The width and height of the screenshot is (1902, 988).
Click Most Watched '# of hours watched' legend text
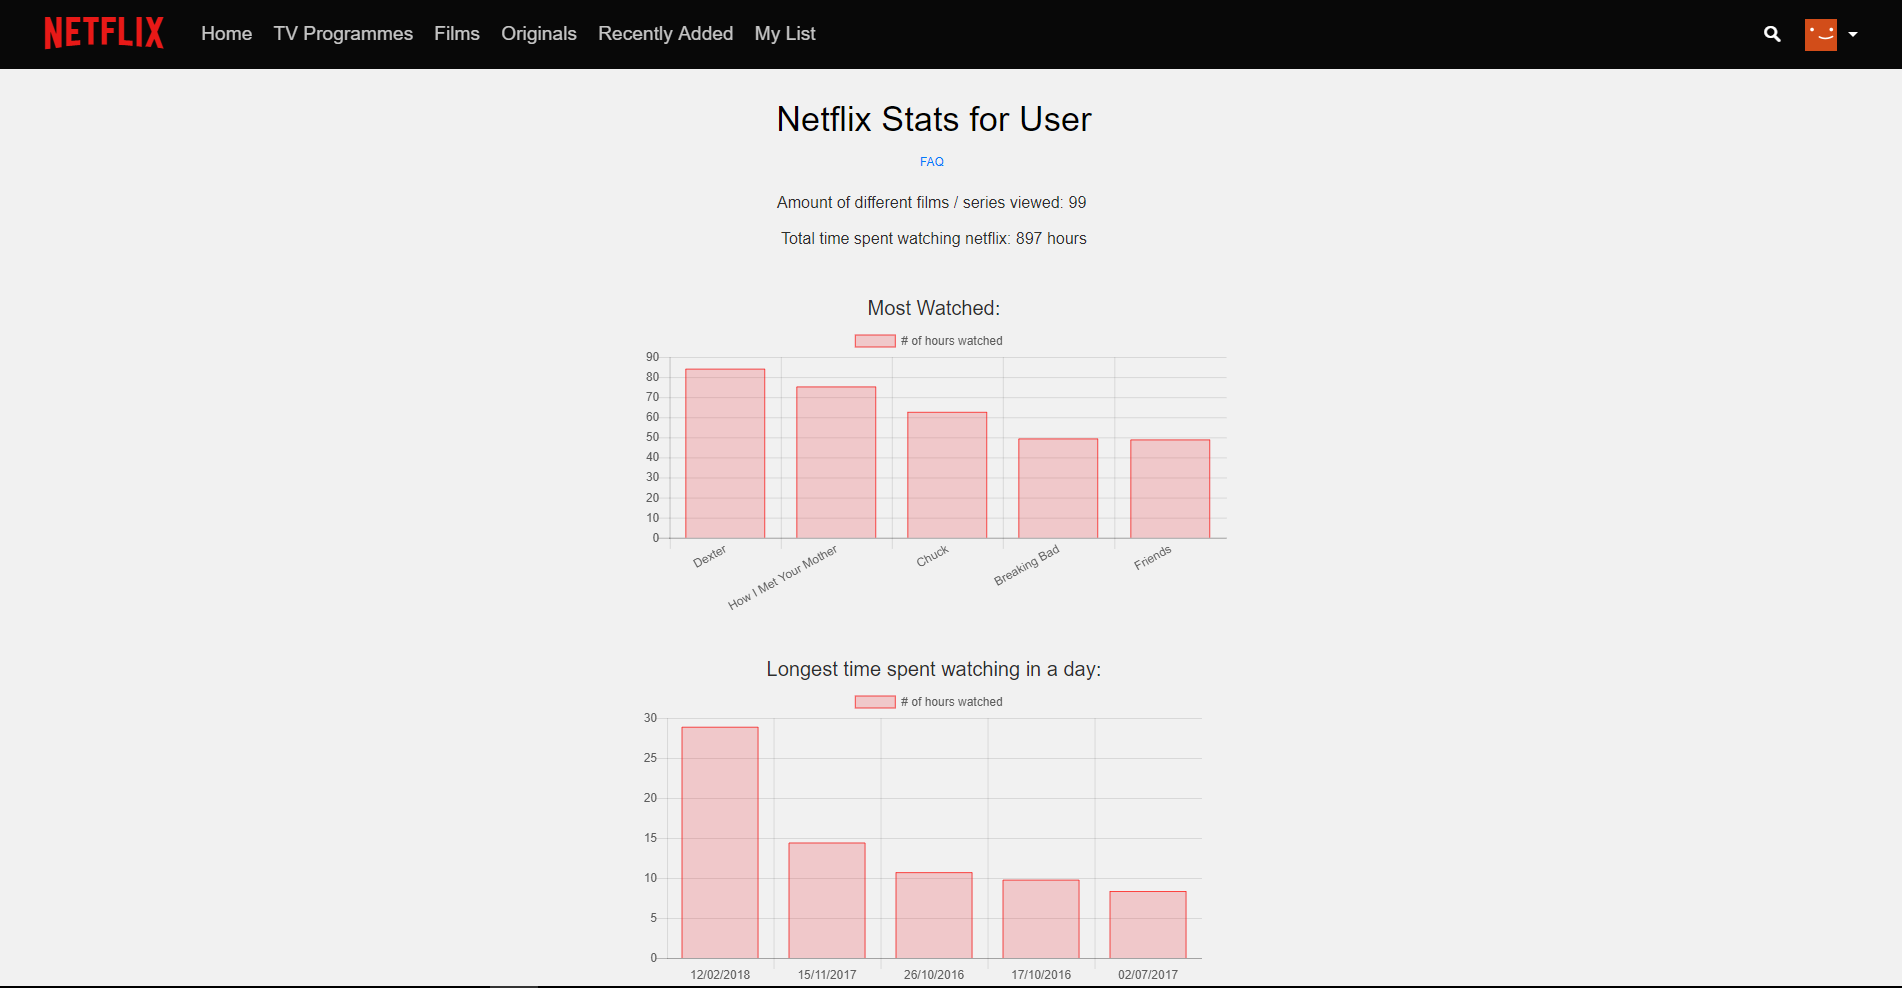(x=952, y=341)
